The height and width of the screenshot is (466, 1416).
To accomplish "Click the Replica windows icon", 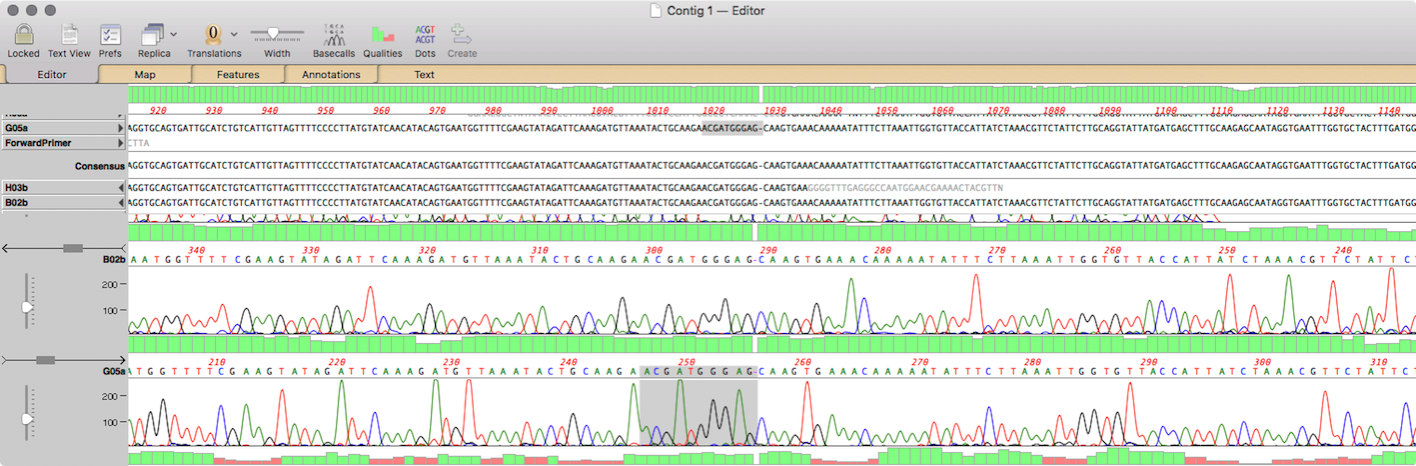I will click(152, 36).
